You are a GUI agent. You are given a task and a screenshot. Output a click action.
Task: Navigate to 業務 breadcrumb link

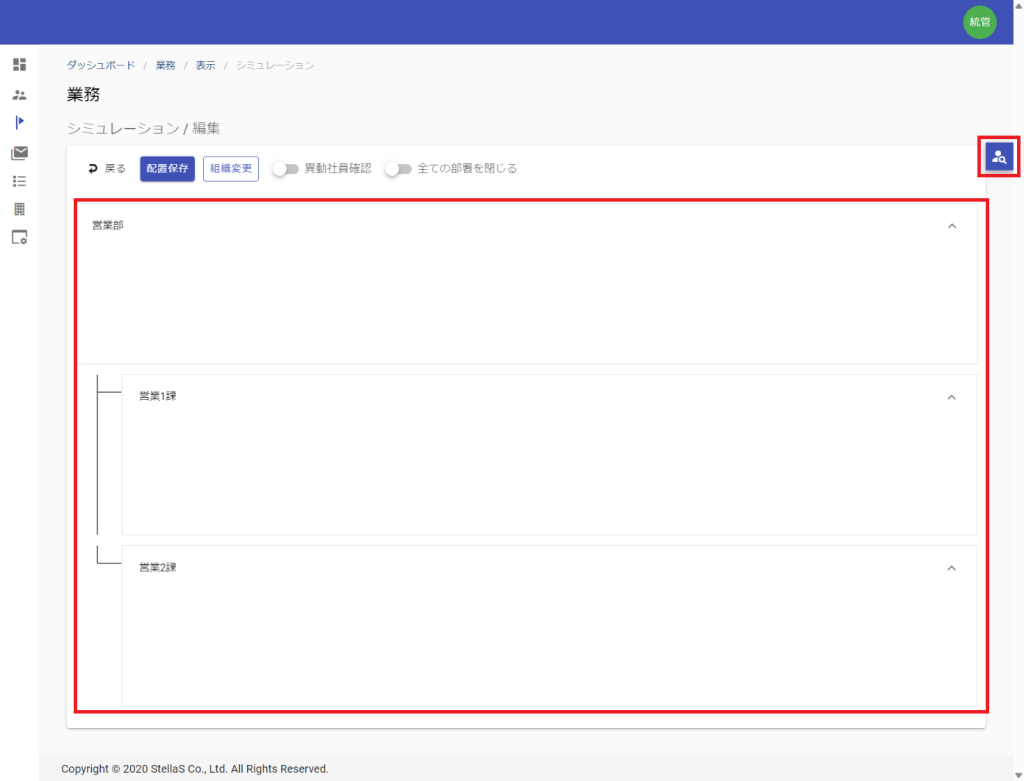click(165, 65)
